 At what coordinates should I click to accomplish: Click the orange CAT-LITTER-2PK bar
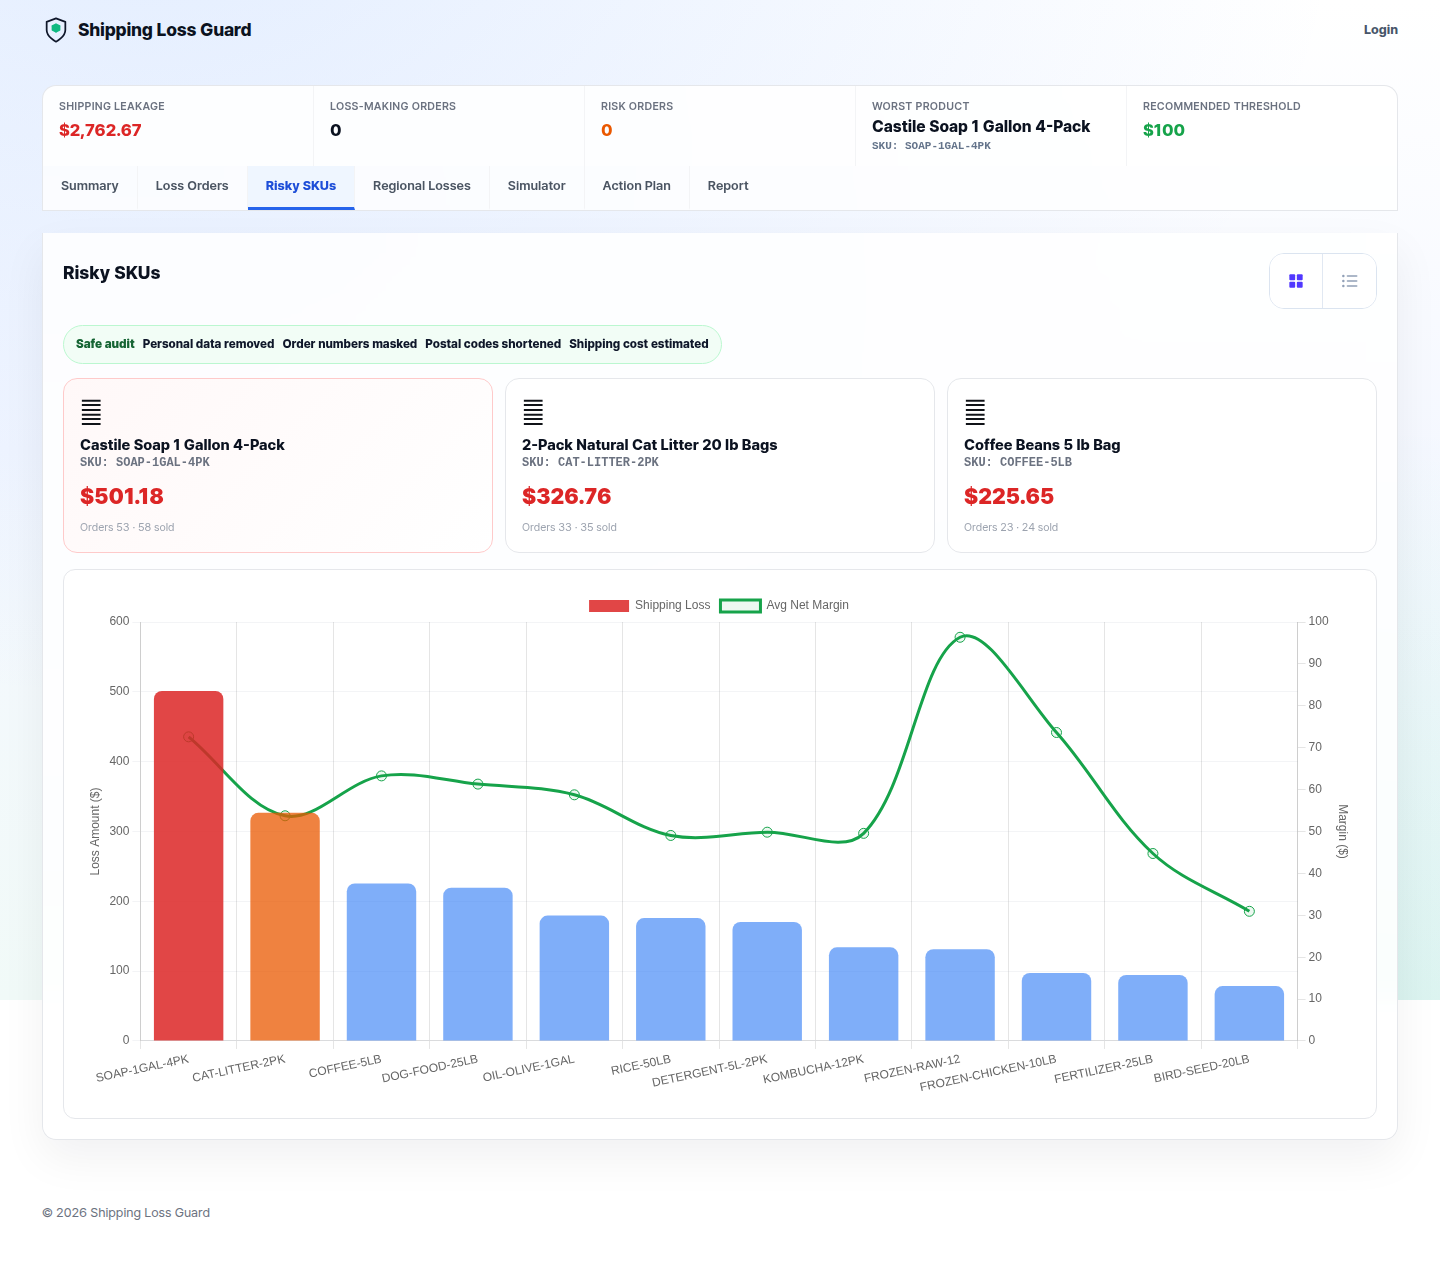point(285,927)
